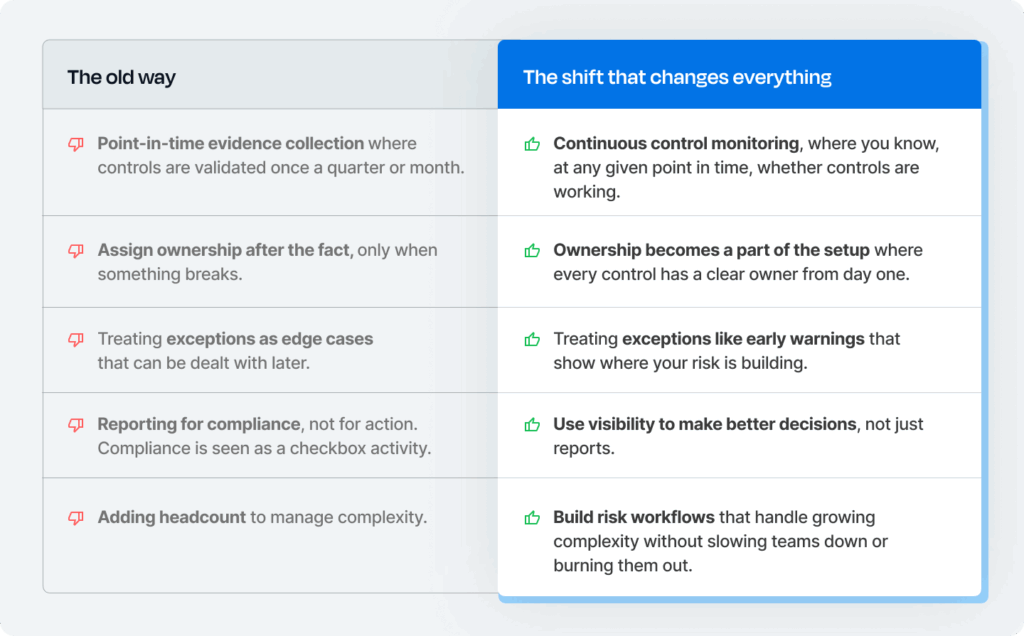Click 'Adding headcount' bold phrase
Image resolution: width=1024 pixels, height=636 pixels.
[x=172, y=517]
